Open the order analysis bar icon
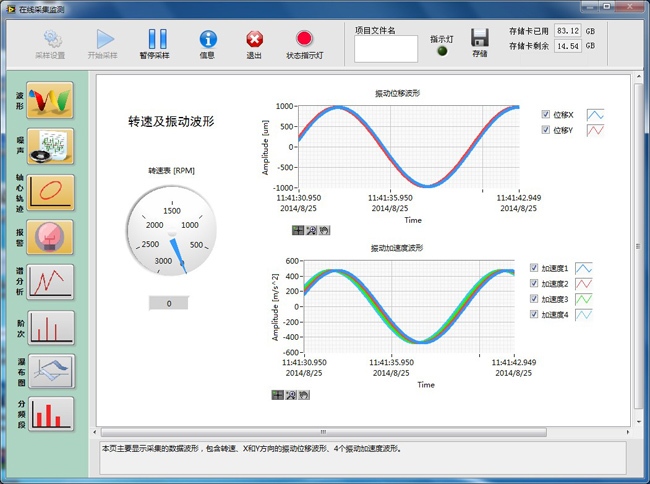 tap(51, 328)
